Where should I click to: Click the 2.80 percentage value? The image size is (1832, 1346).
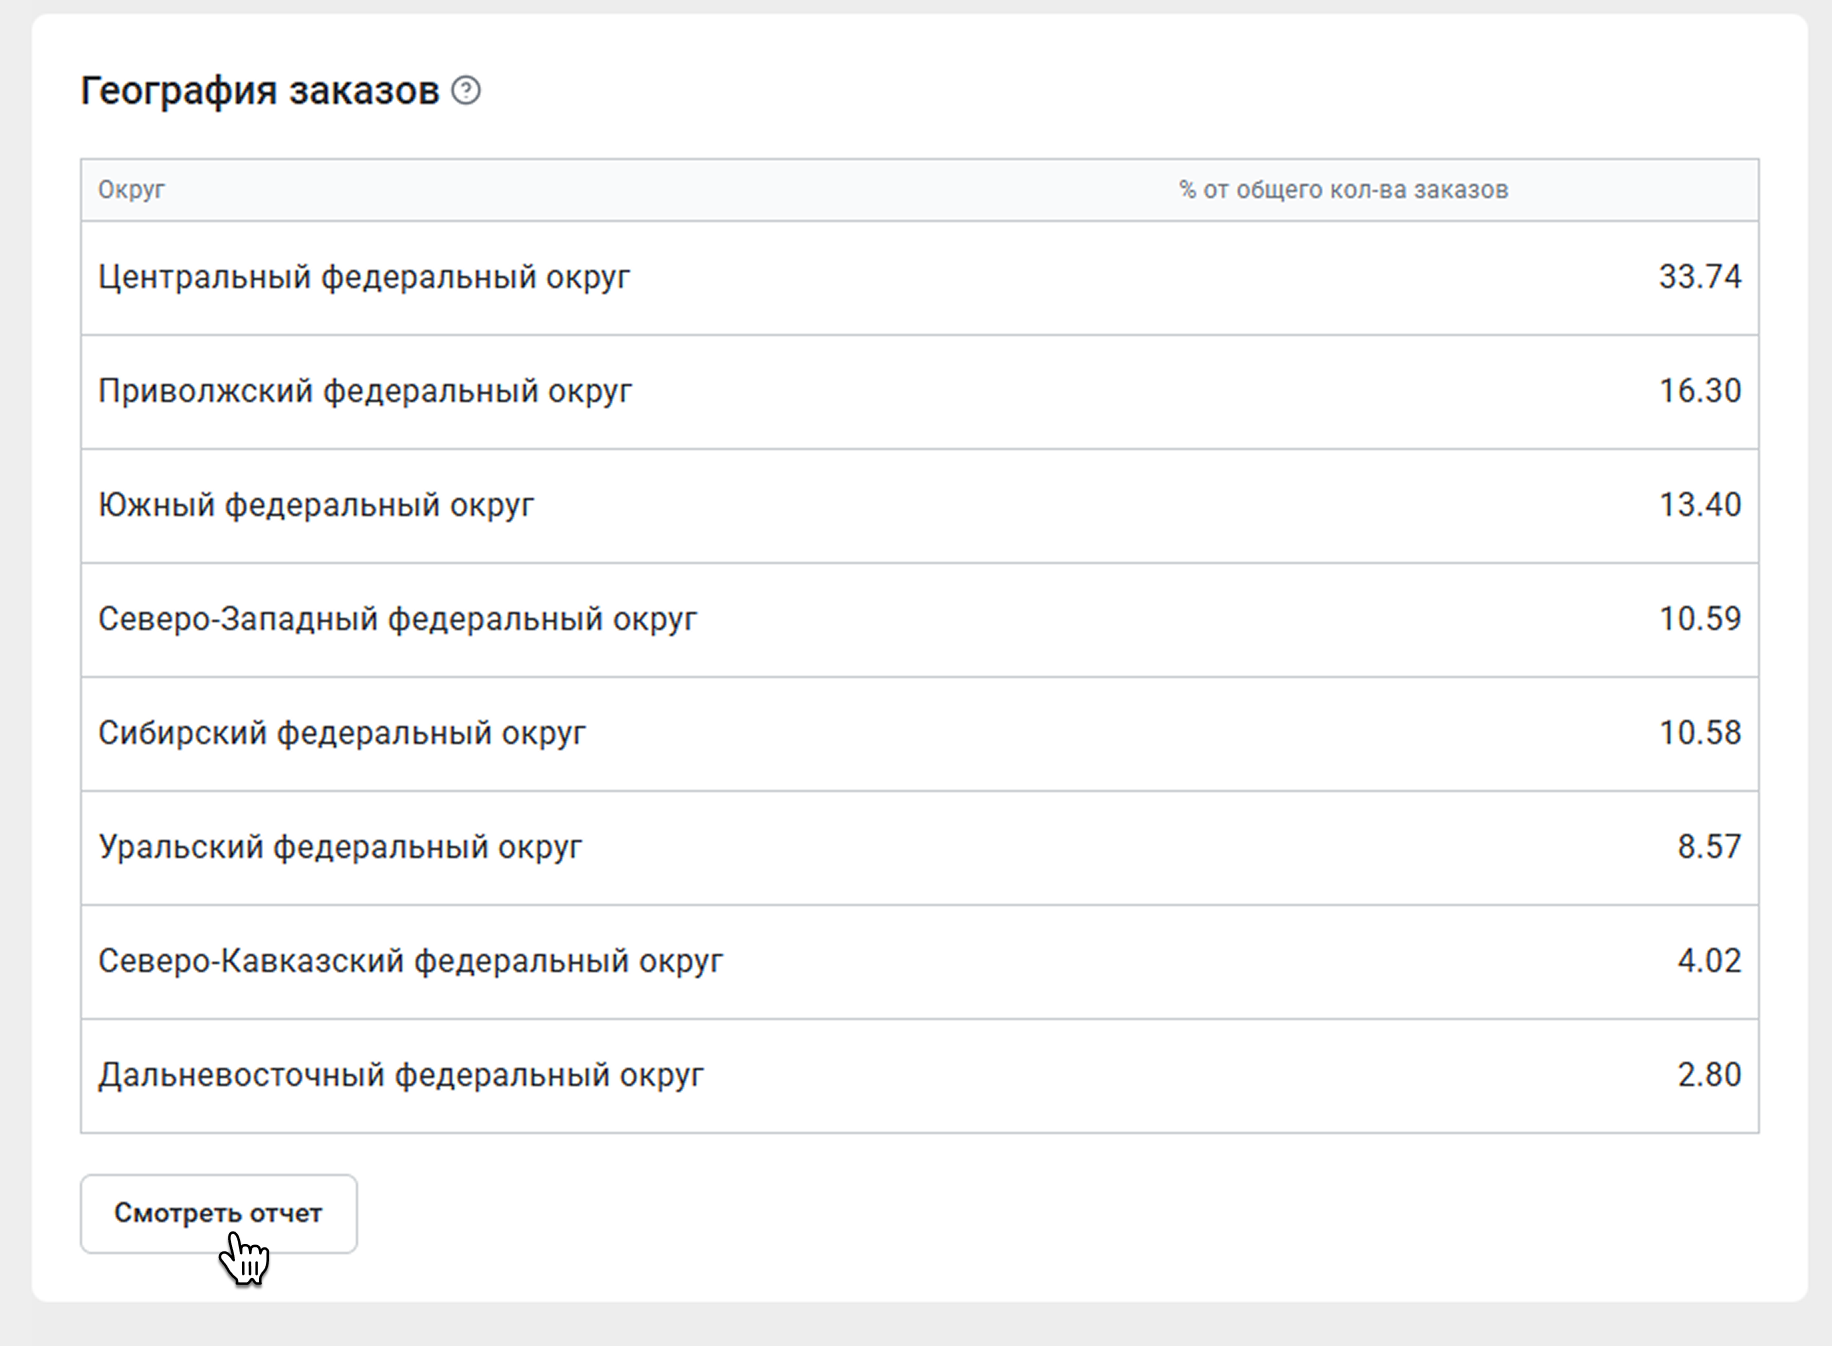click(x=1708, y=1075)
